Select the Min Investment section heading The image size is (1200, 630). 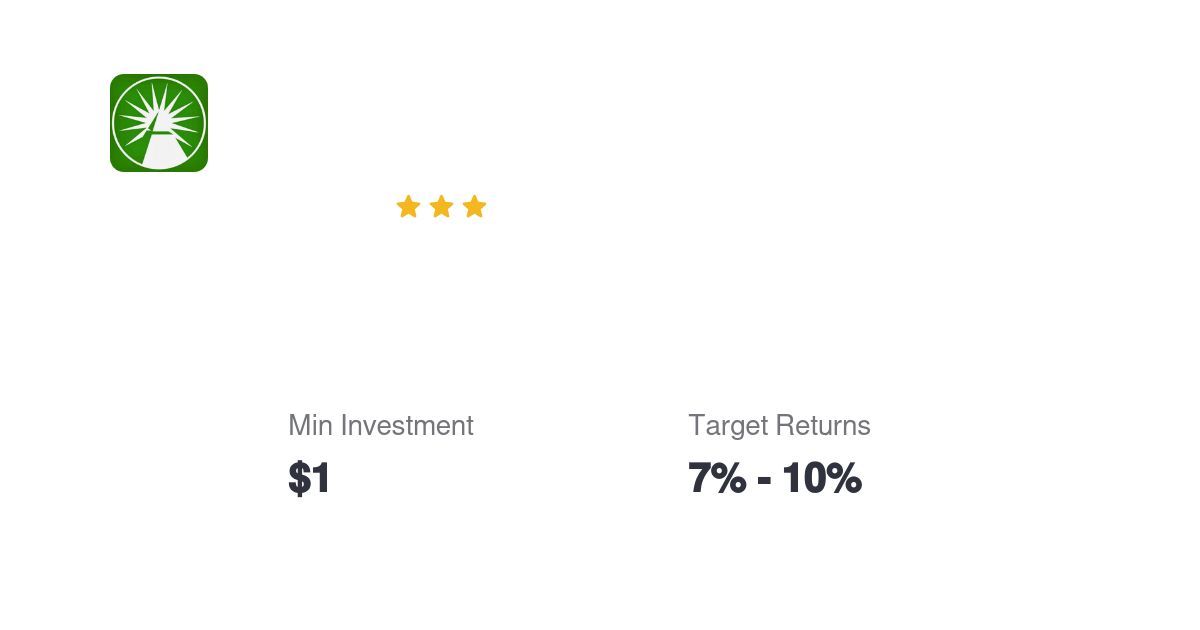380,425
